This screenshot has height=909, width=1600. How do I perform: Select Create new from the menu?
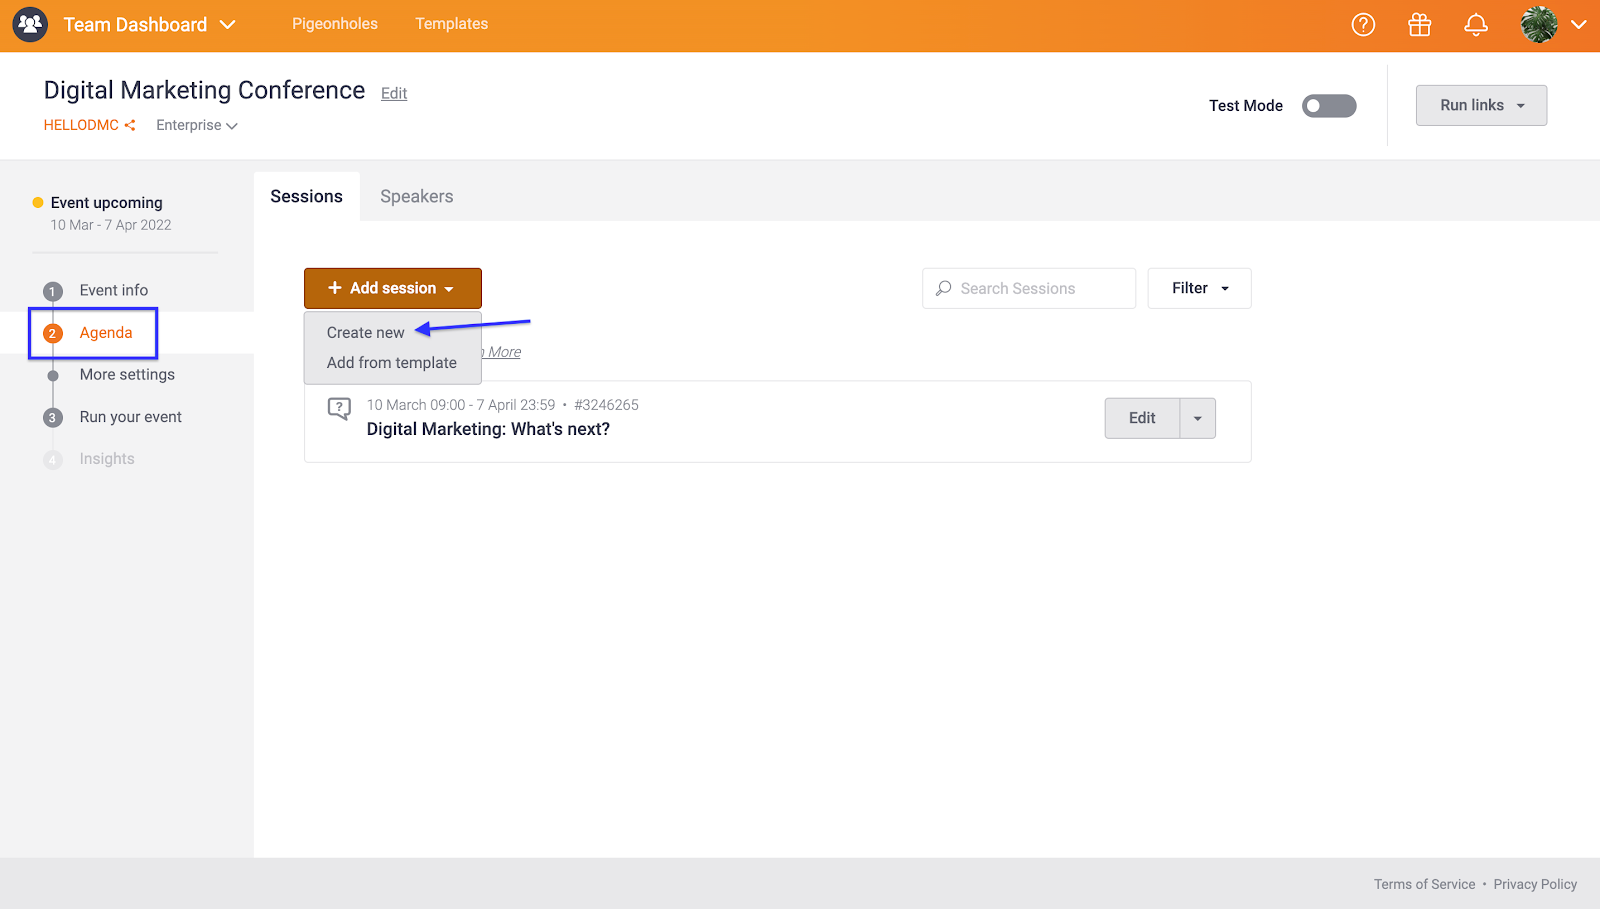(366, 333)
